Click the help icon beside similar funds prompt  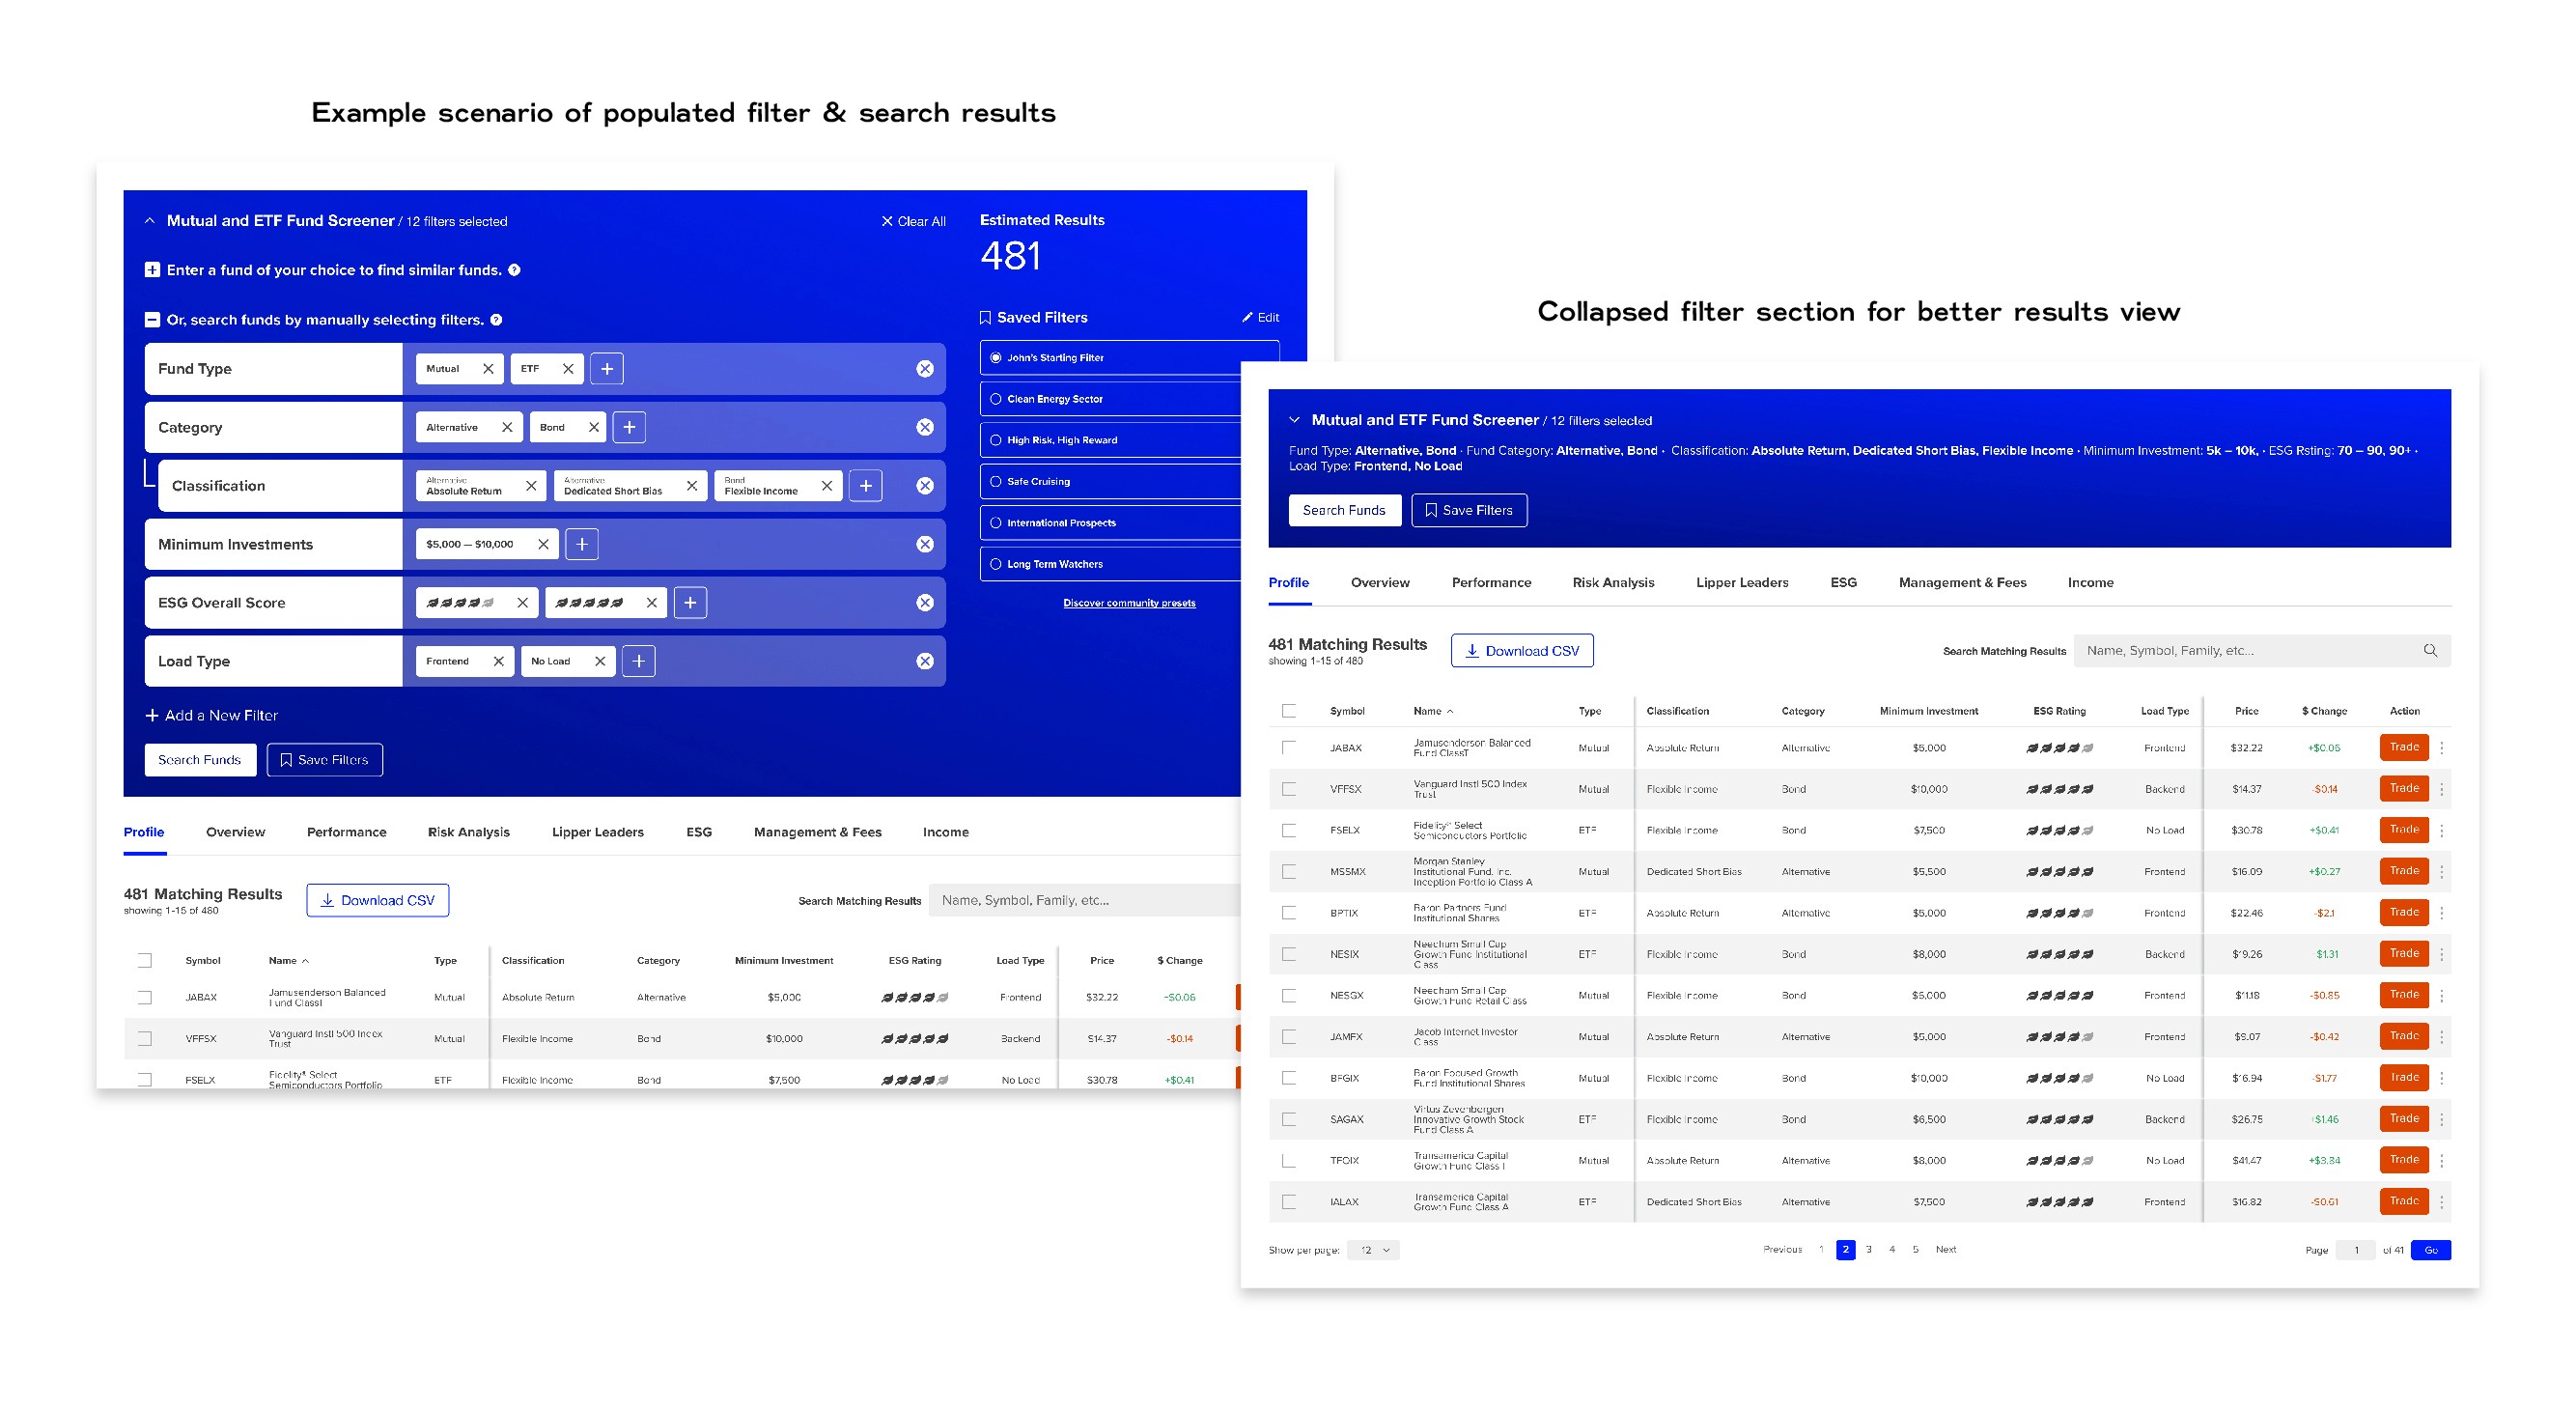tap(514, 270)
